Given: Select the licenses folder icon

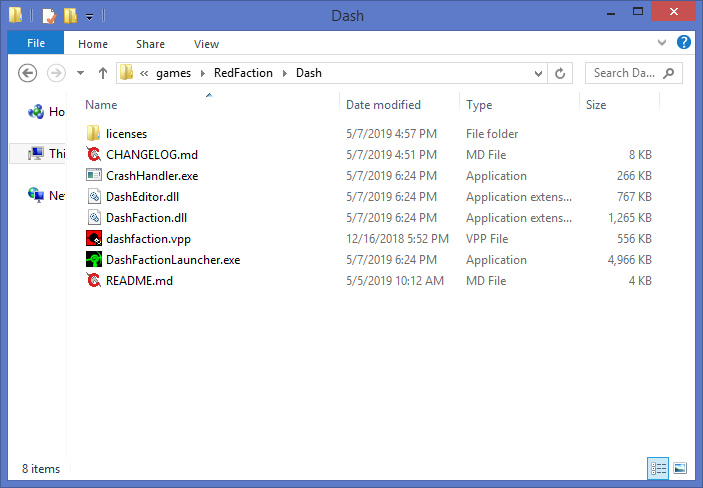Looking at the screenshot, I should [x=94, y=134].
